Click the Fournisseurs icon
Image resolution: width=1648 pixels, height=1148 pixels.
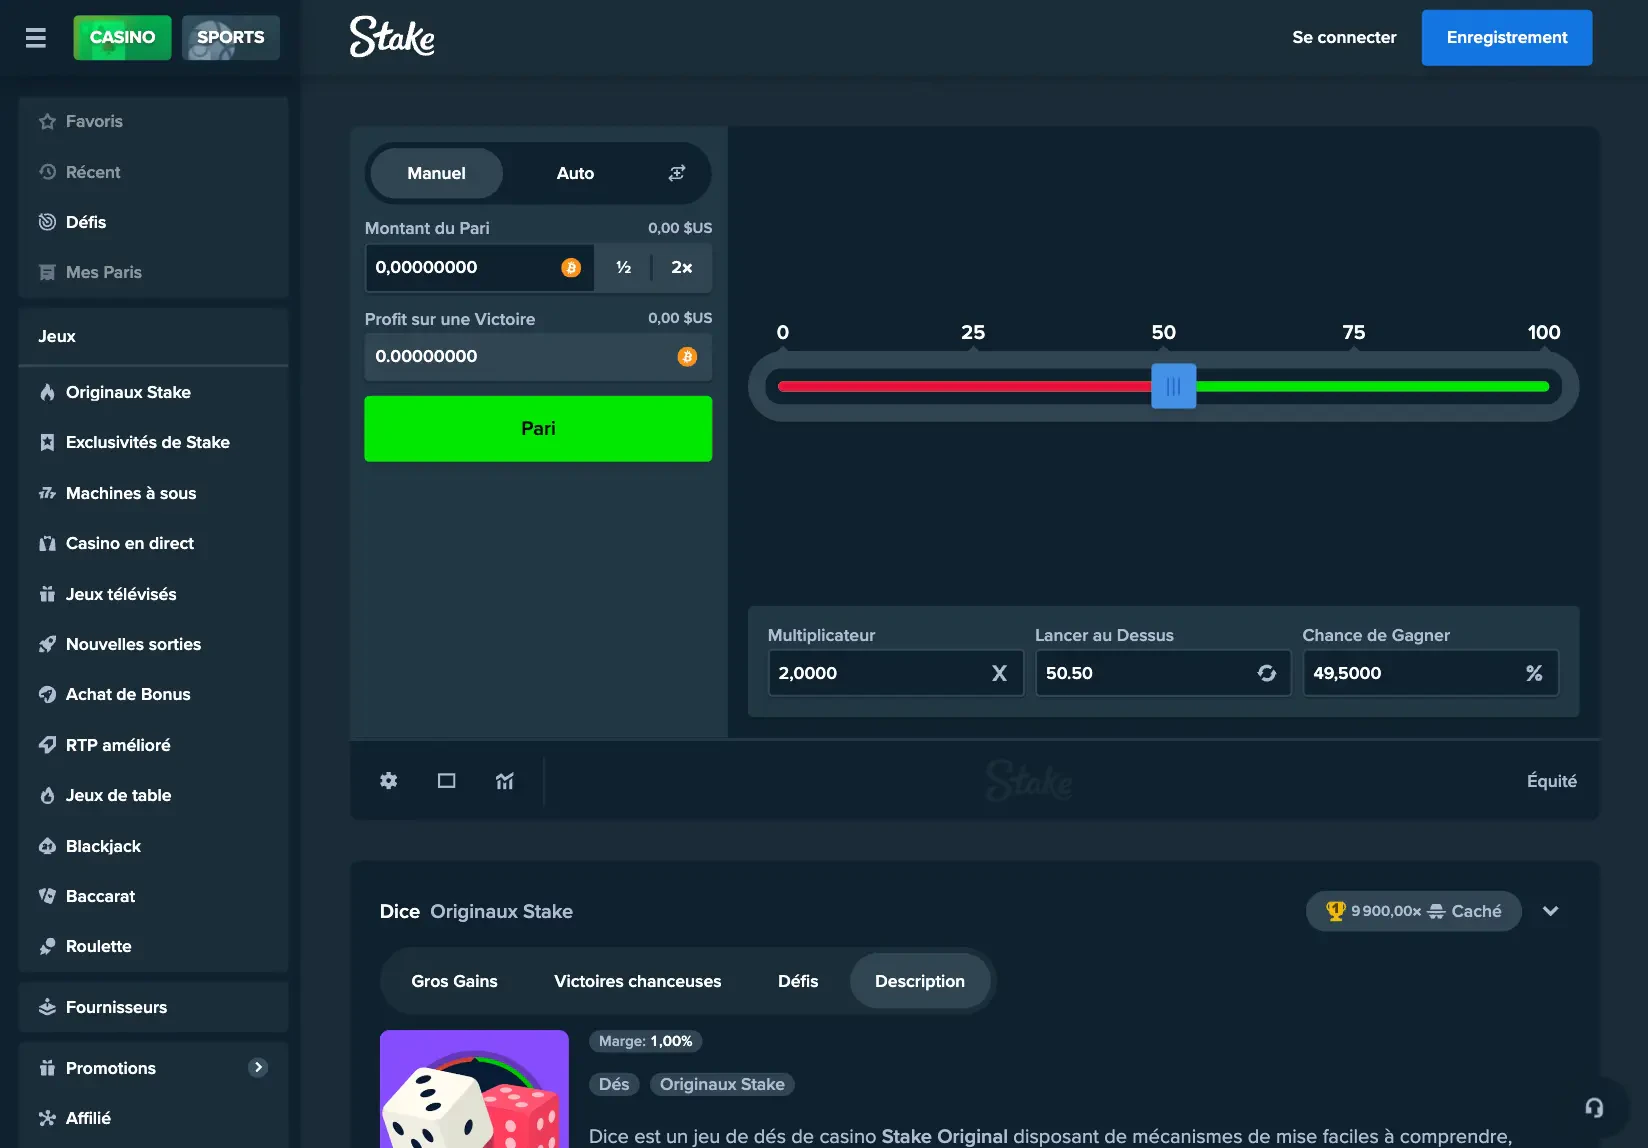pos(47,1007)
